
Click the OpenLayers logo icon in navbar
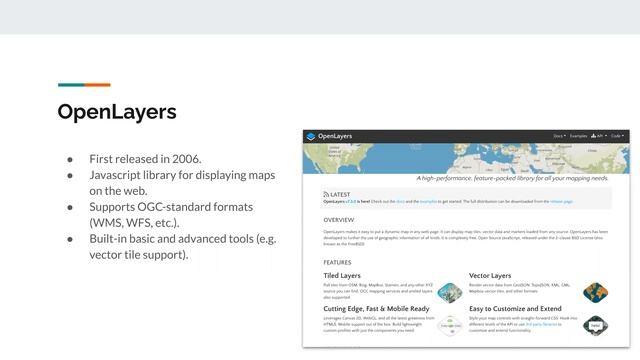pos(311,136)
